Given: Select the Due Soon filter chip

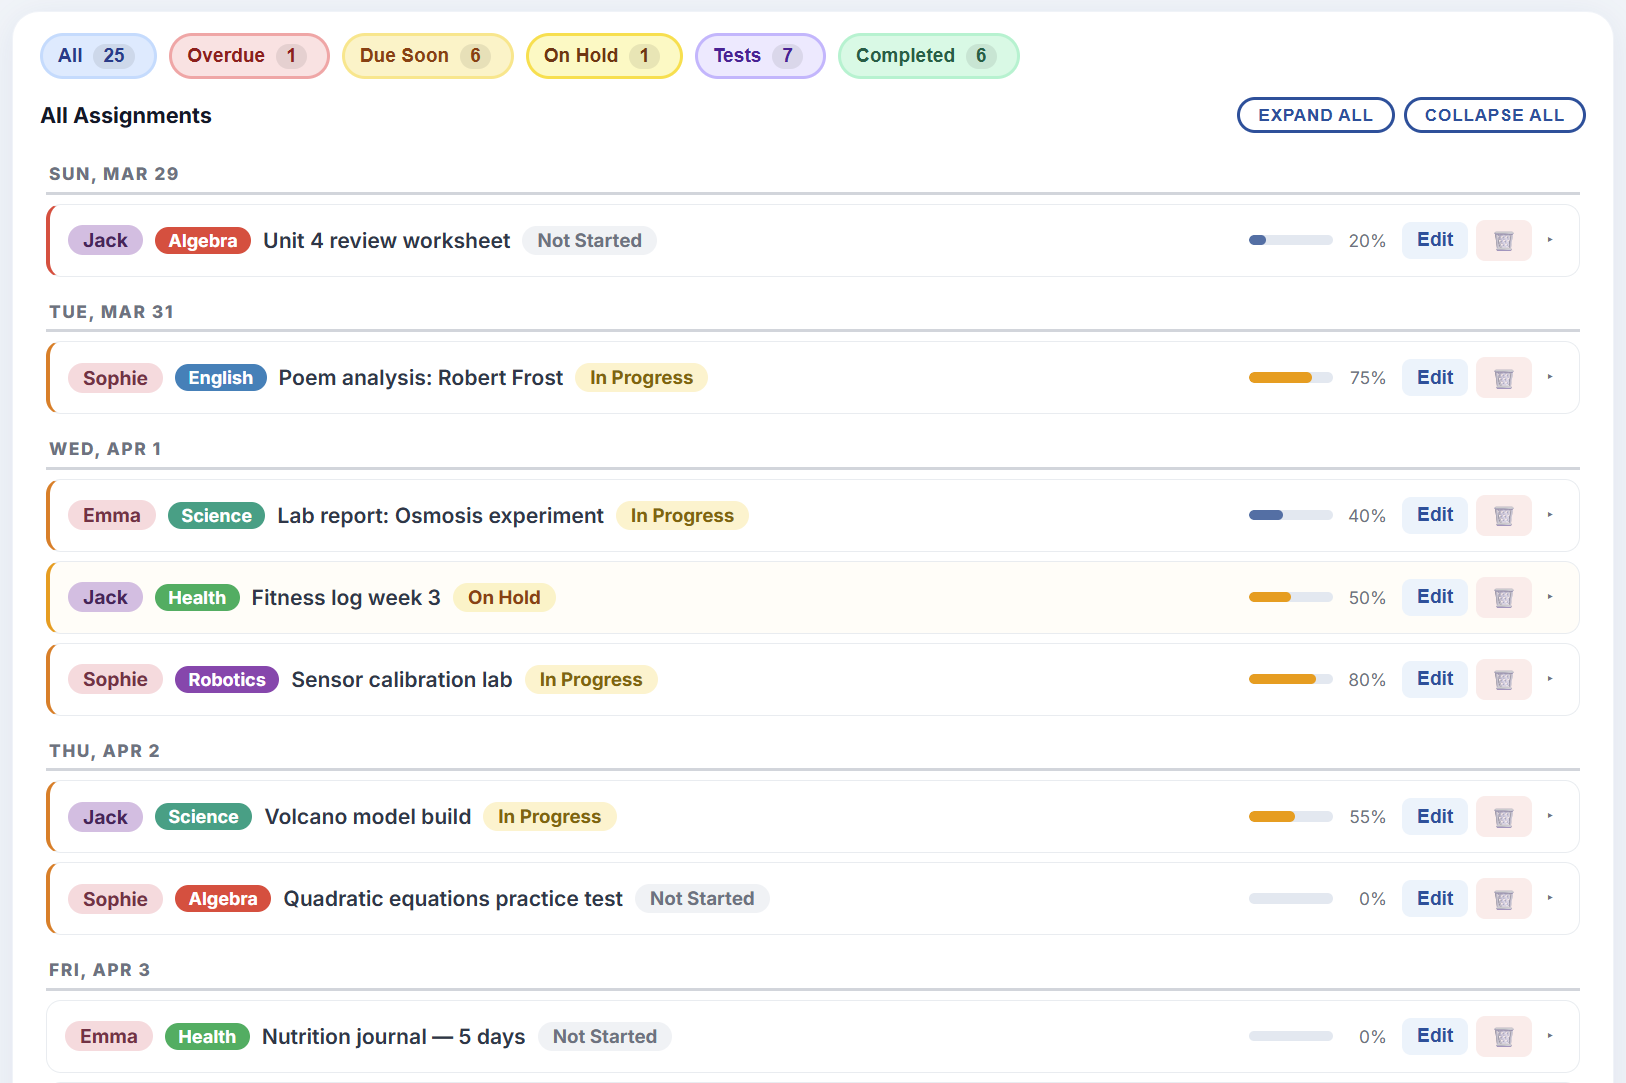Looking at the screenshot, I should (427, 55).
